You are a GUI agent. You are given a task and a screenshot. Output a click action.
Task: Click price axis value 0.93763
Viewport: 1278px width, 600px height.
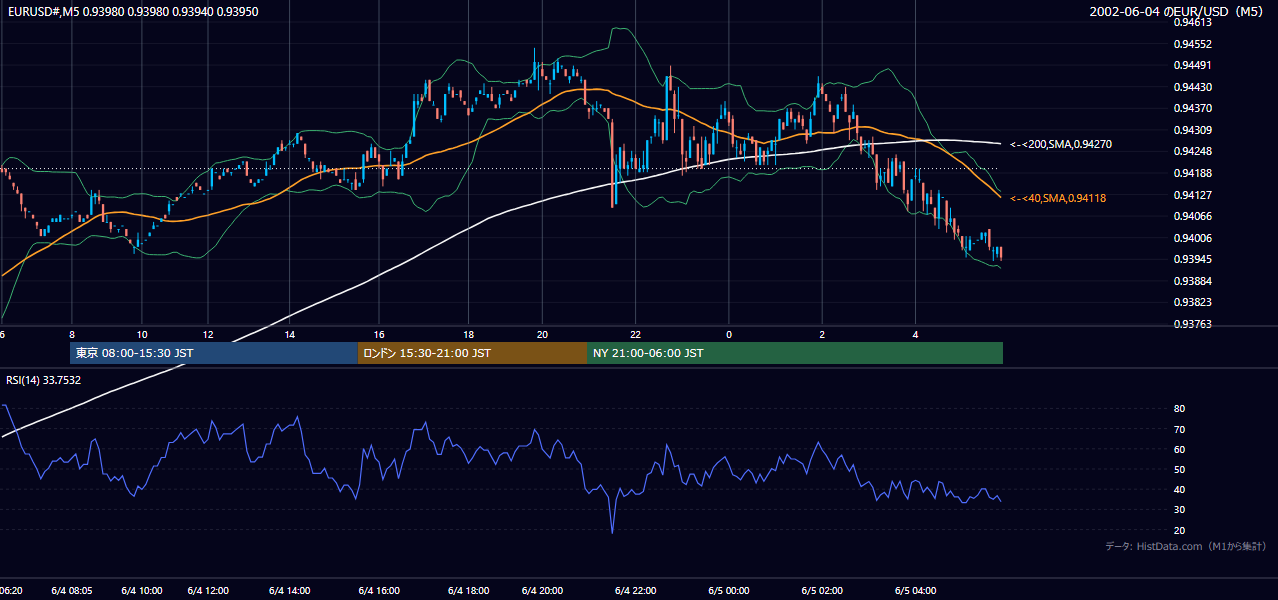click(1192, 324)
